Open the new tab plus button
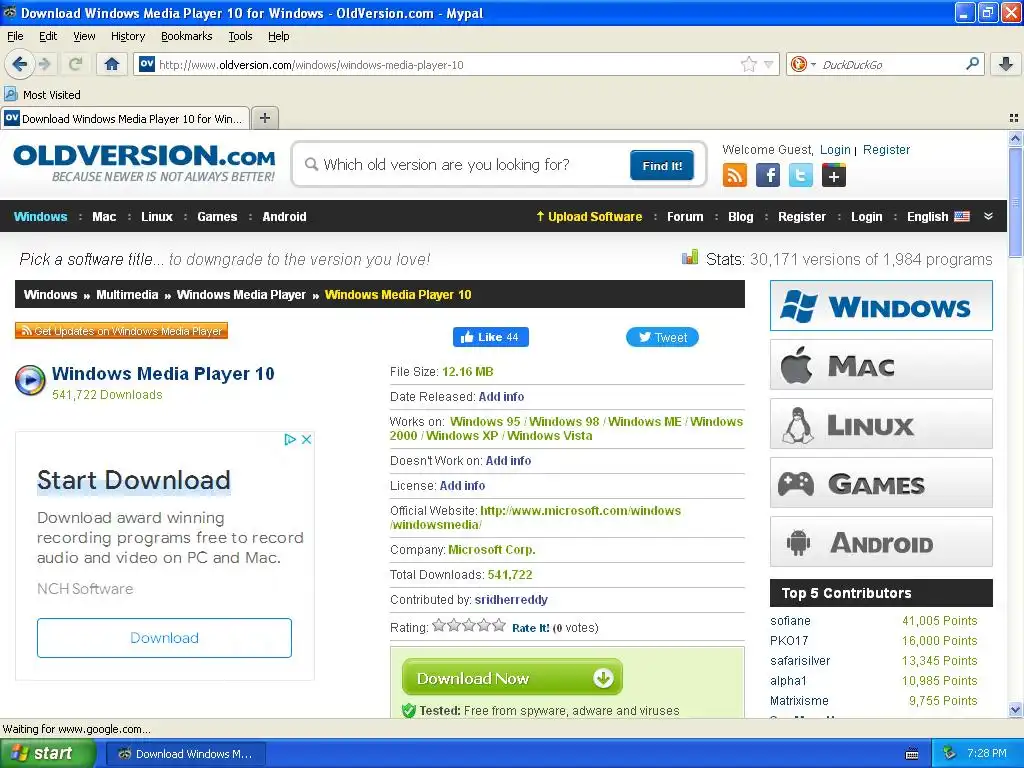 pos(264,118)
